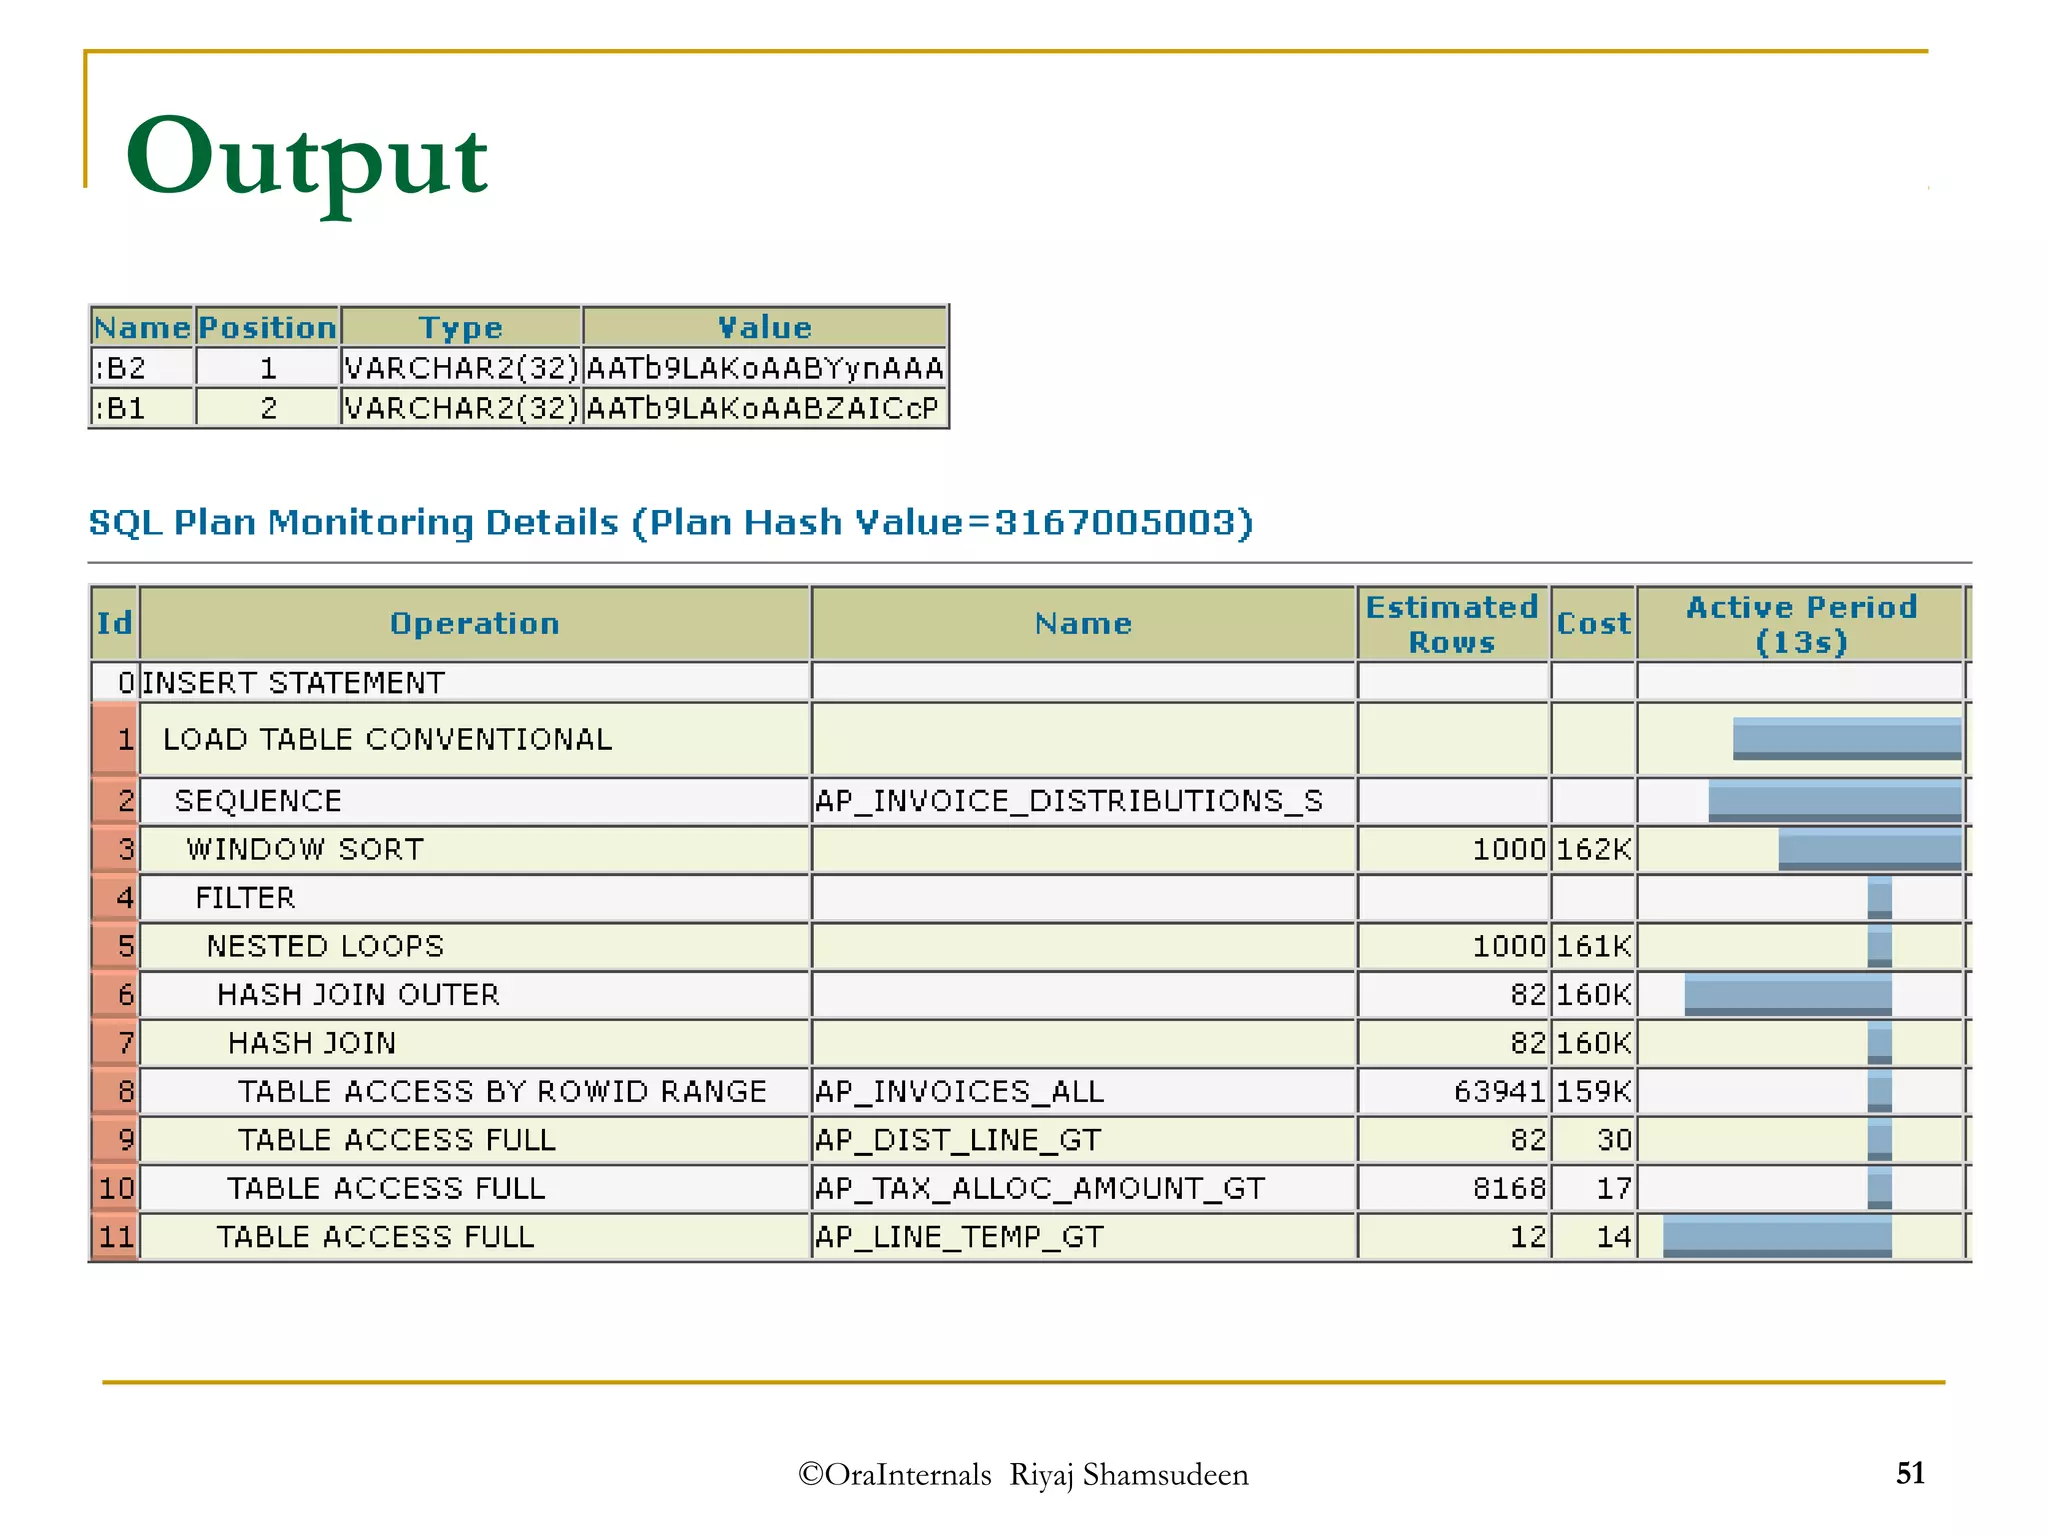Click object name 'AP_LINE_TEMP_GT'

959,1237
